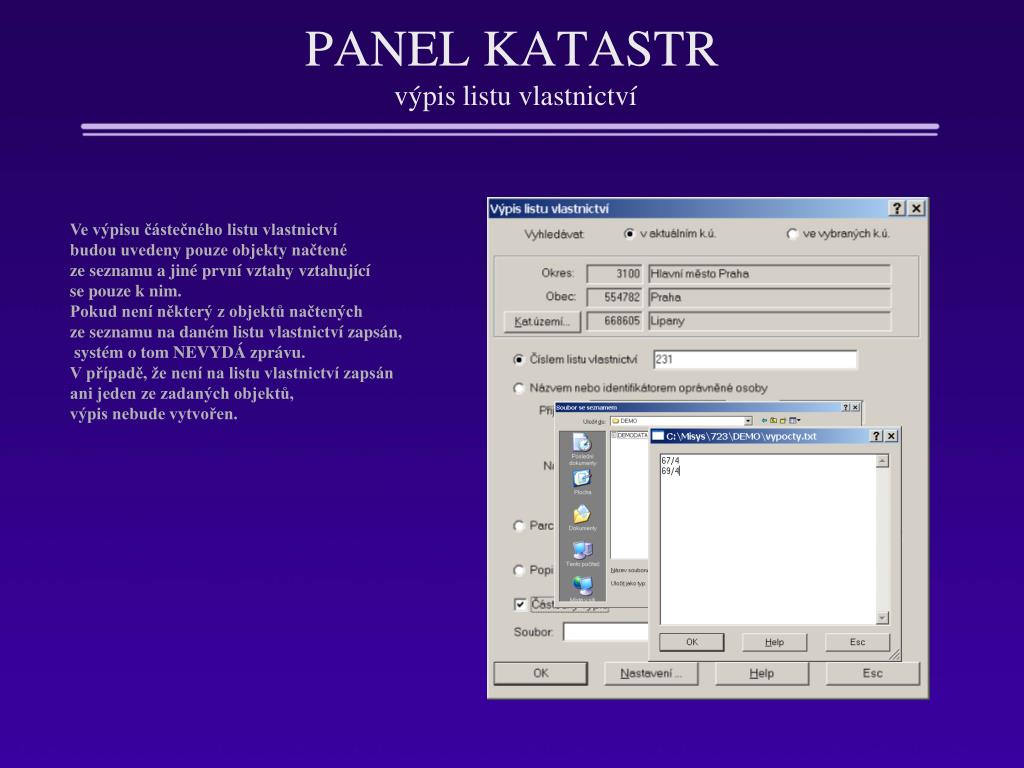Image resolution: width=1024 pixels, height=768 pixels.
Task: Toggle the 'Část...' checkbox
Action: [x=520, y=604]
